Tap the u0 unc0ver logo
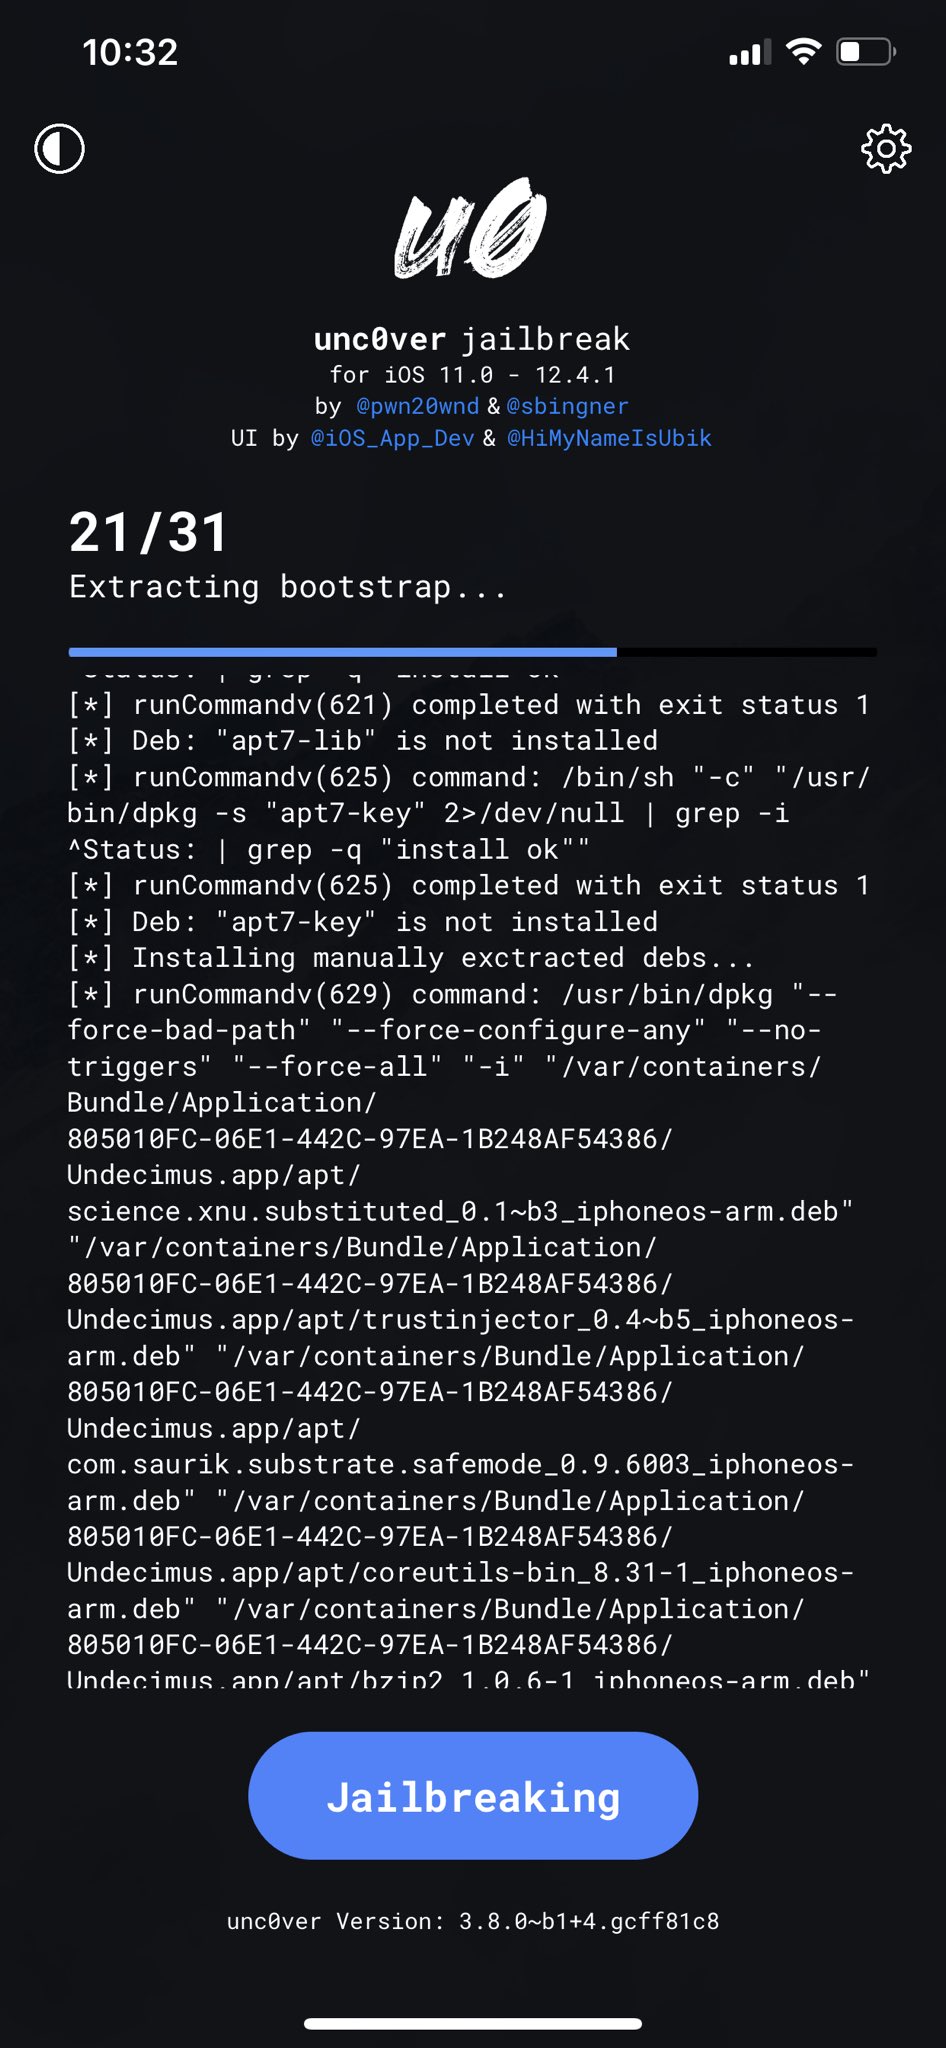This screenshot has width=946, height=2048. (x=472, y=229)
